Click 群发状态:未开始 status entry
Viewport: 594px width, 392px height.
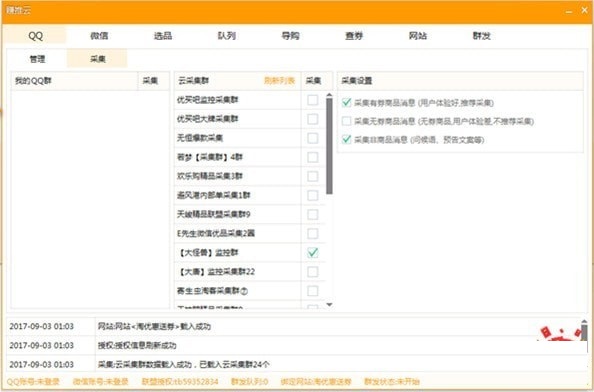click(x=392, y=381)
